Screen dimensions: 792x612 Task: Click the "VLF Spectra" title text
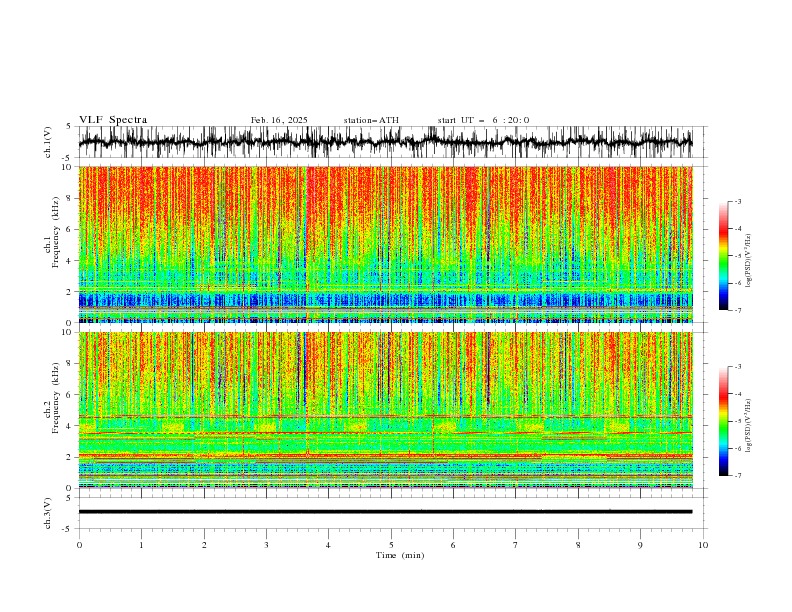tap(113, 120)
